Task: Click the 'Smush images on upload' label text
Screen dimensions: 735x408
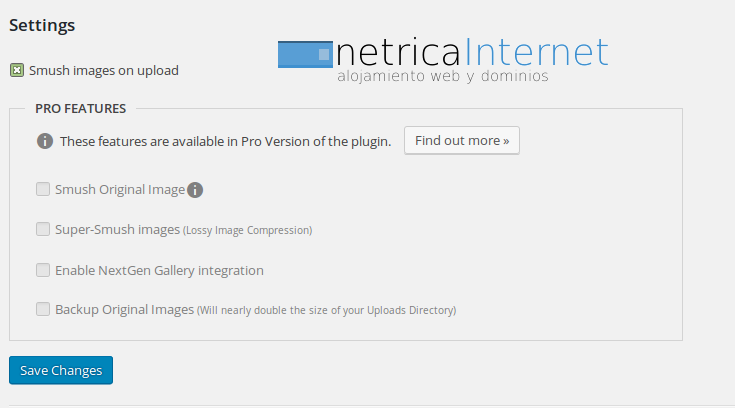Action: (x=104, y=70)
